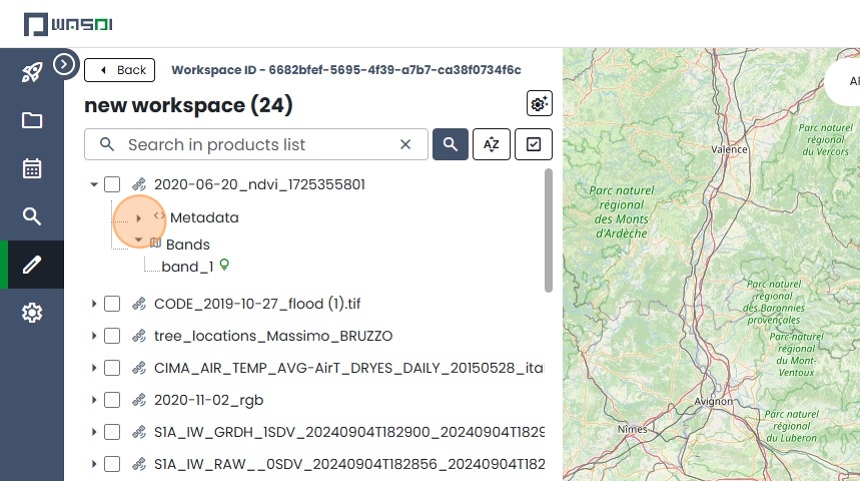Expand the tree_locations_Massimo_BRUZZO product
Screen dimensions: 860x481
(94, 336)
